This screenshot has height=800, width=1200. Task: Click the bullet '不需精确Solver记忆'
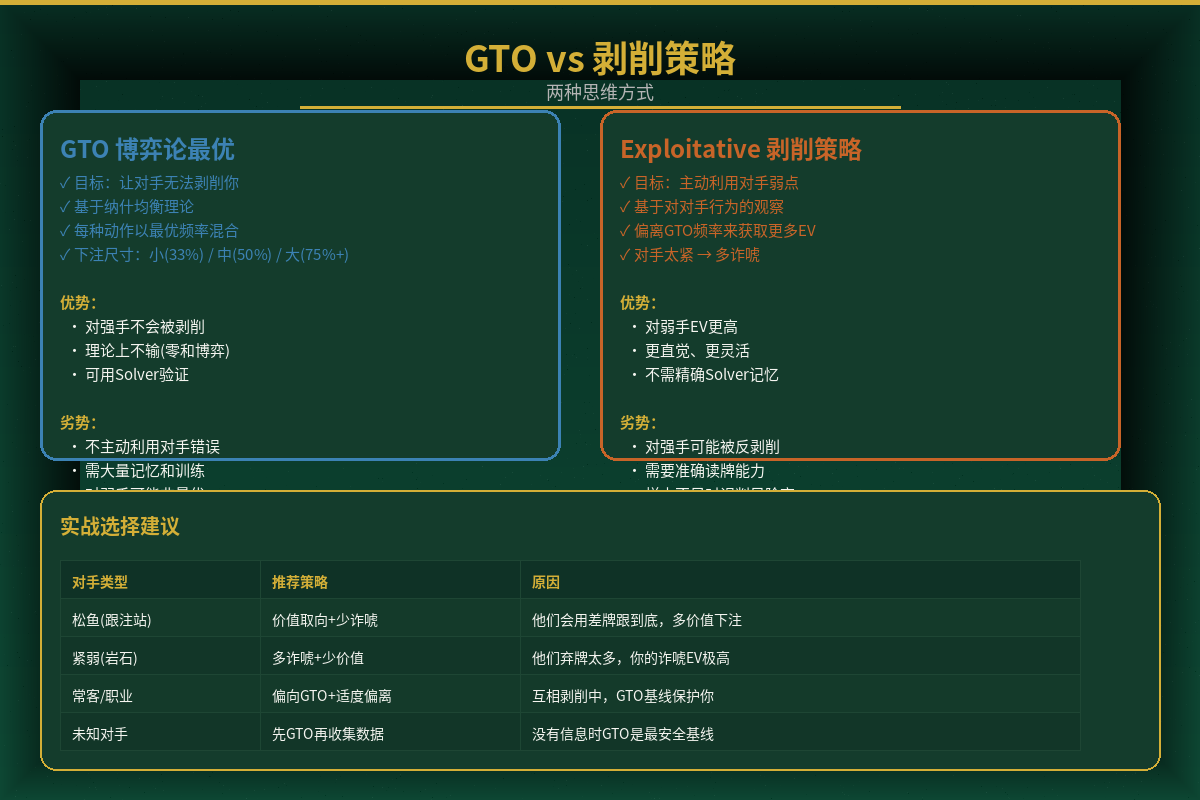pos(711,375)
